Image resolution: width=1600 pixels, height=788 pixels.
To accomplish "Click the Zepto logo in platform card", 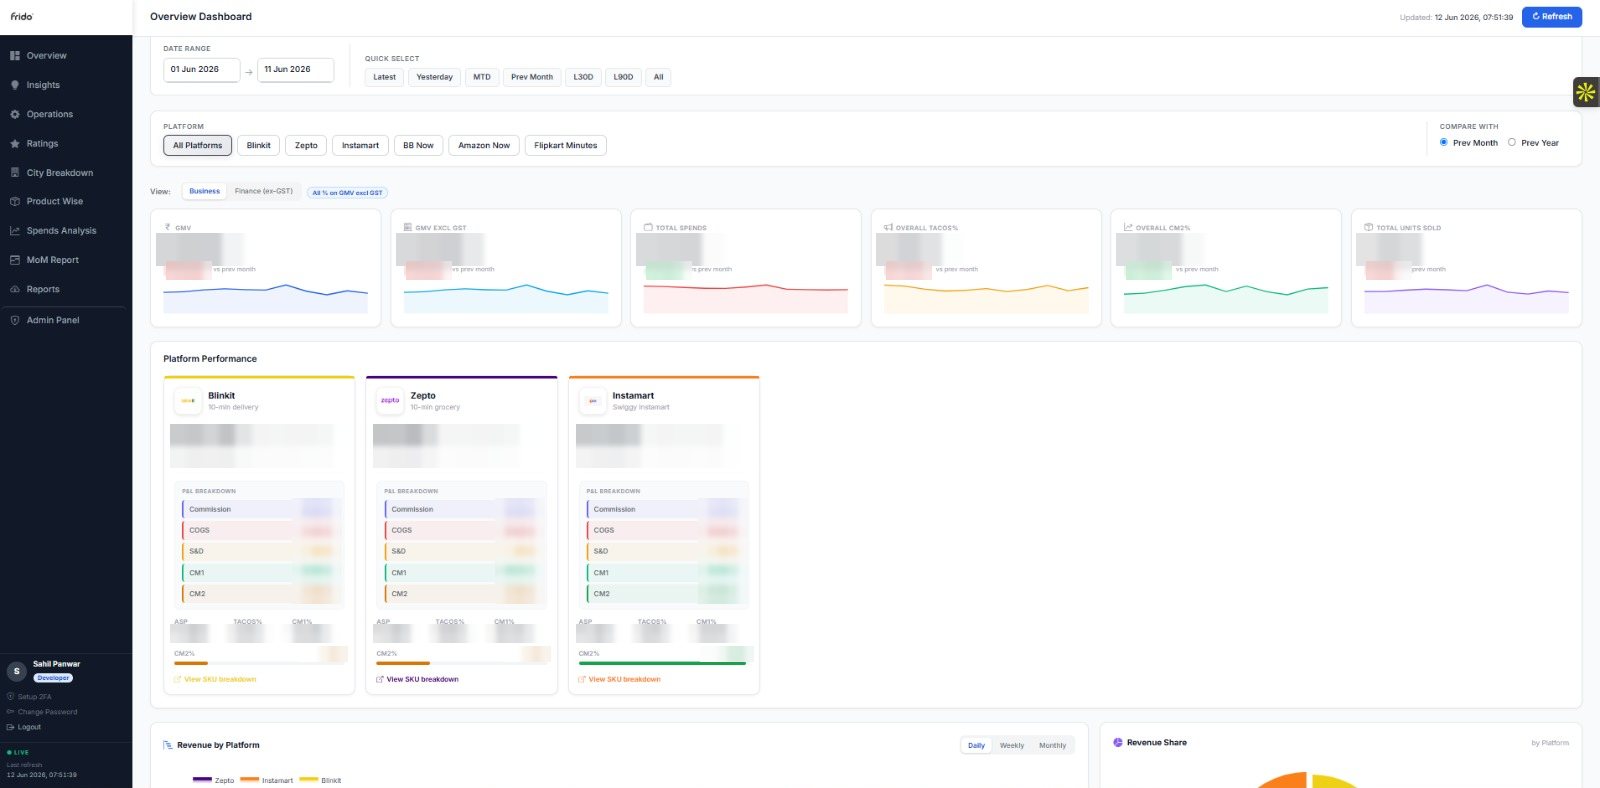I will coord(390,401).
